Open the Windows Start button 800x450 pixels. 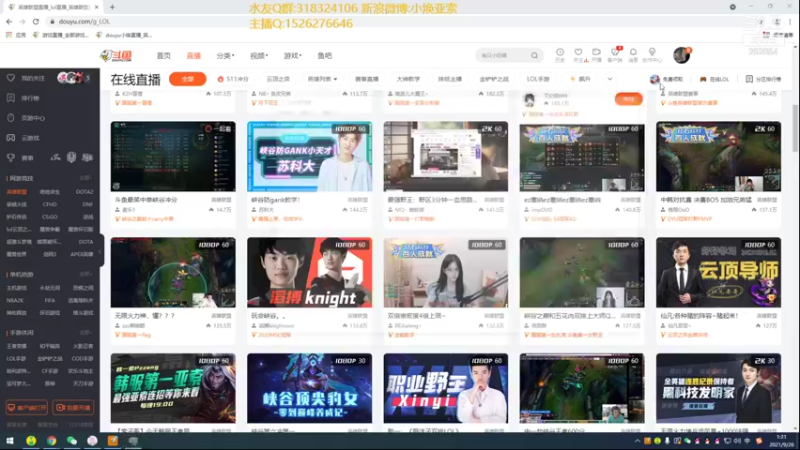point(10,441)
